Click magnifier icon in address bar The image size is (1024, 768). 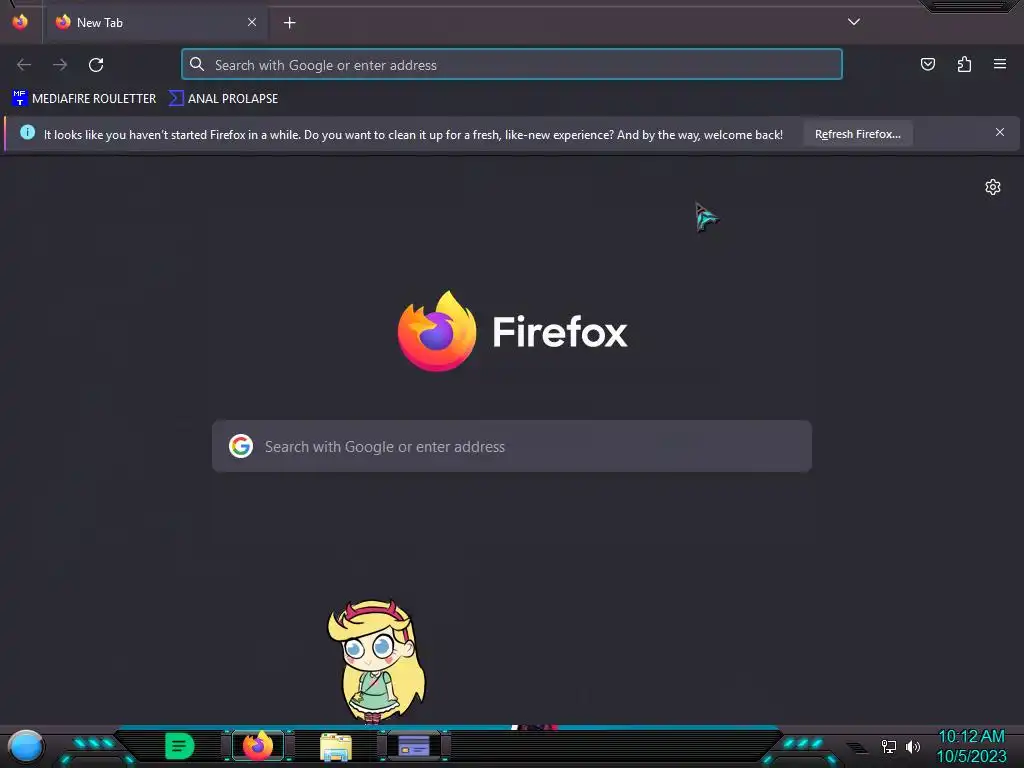click(197, 64)
